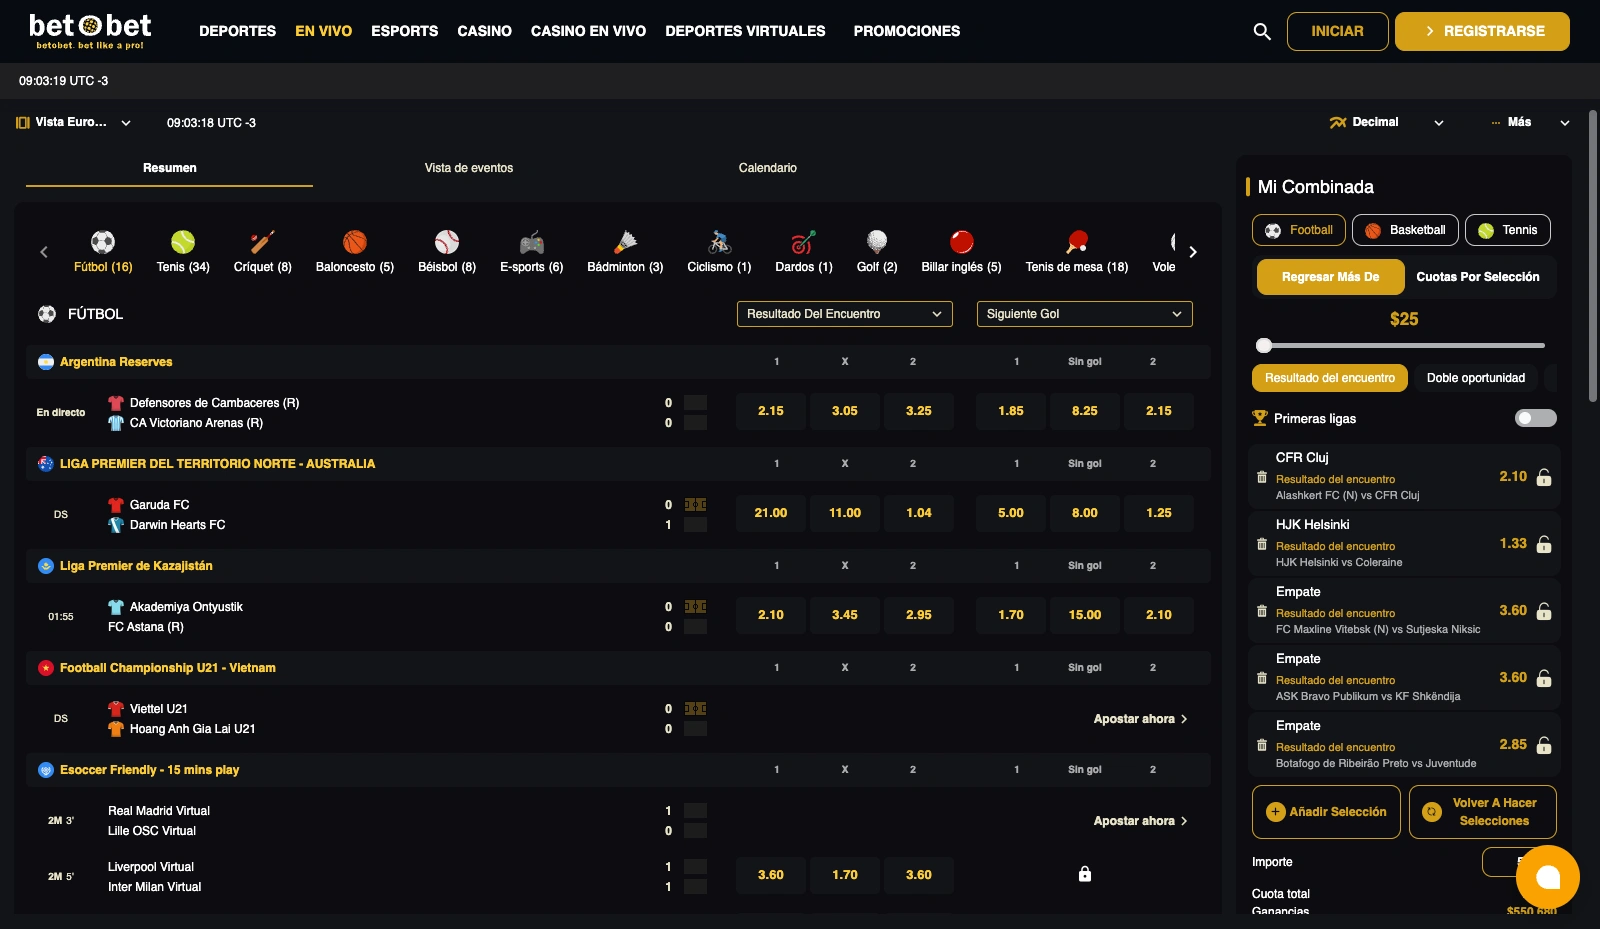Expand Apostar ahora for Viettel U21 match
This screenshot has height=929, width=1600.
point(1140,719)
